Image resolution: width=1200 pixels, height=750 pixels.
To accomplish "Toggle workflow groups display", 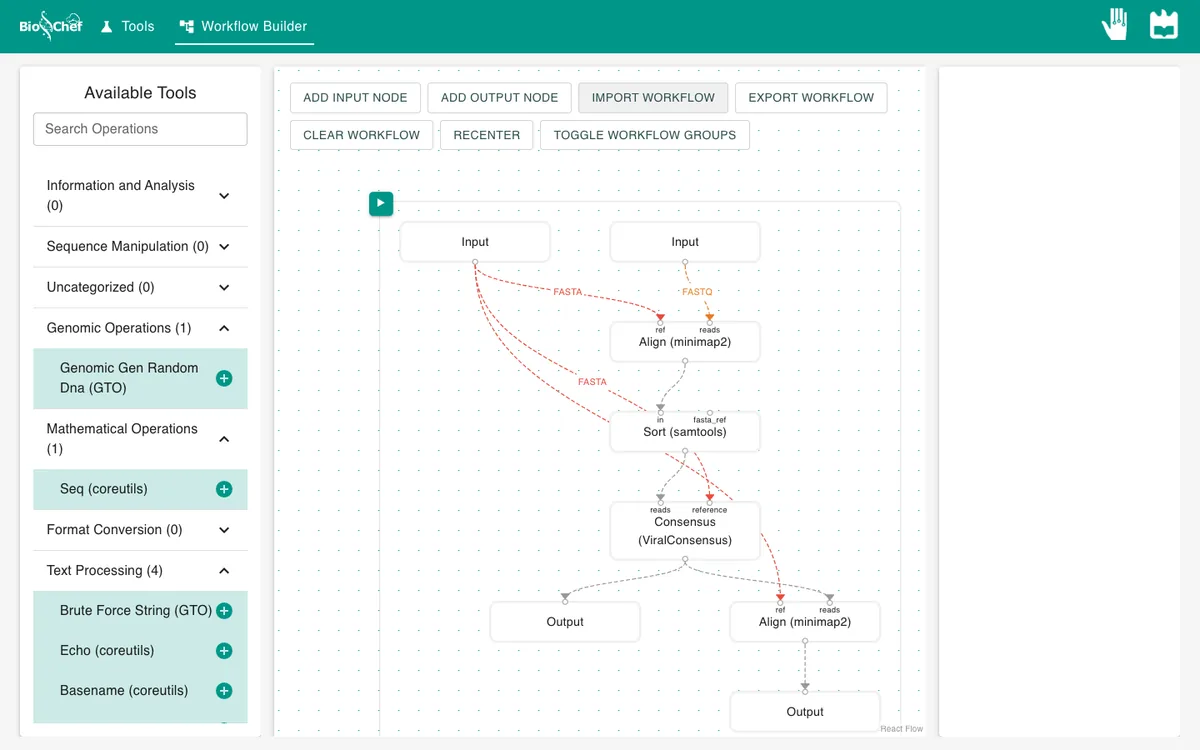I will (645, 135).
